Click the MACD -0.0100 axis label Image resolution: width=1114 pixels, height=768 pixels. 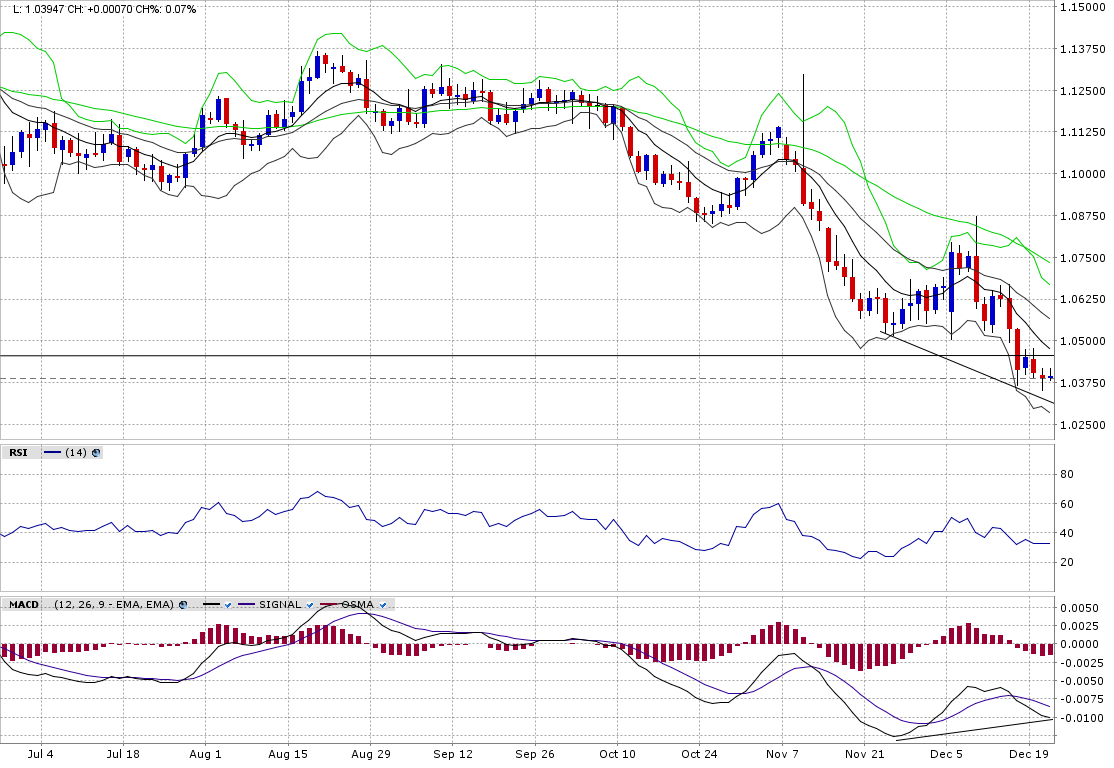1081,718
